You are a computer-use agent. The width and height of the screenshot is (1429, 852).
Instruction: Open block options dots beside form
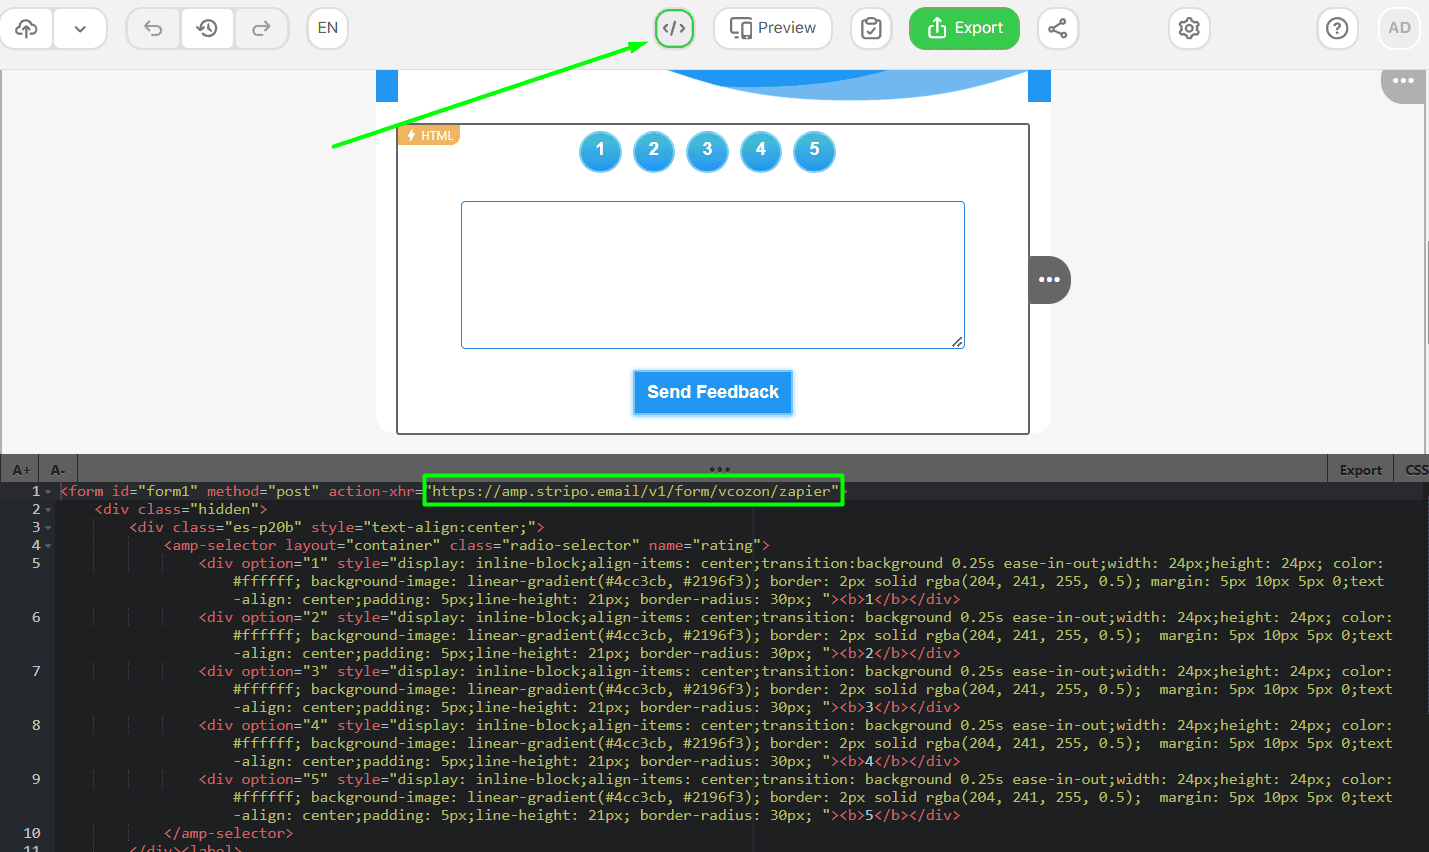click(1049, 280)
